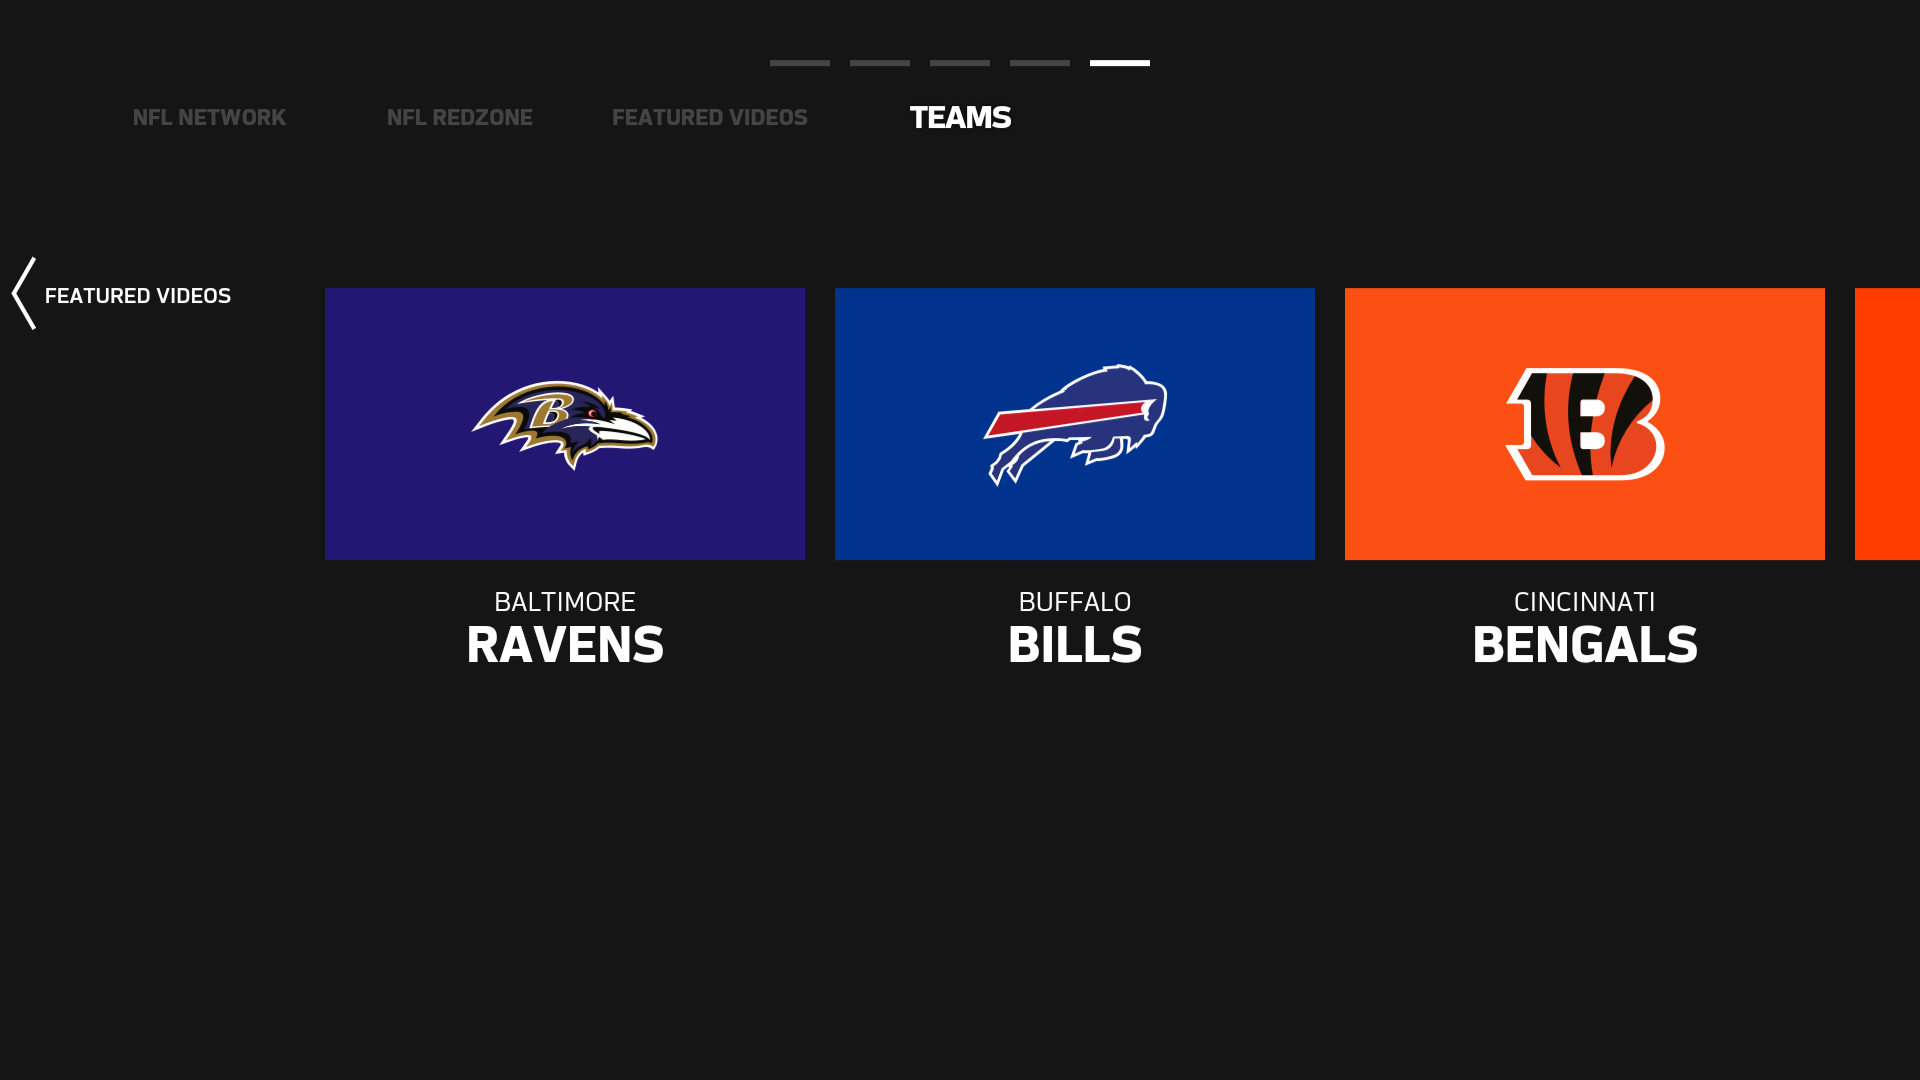Switch to NFL RedZone tab

coord(459,117)
